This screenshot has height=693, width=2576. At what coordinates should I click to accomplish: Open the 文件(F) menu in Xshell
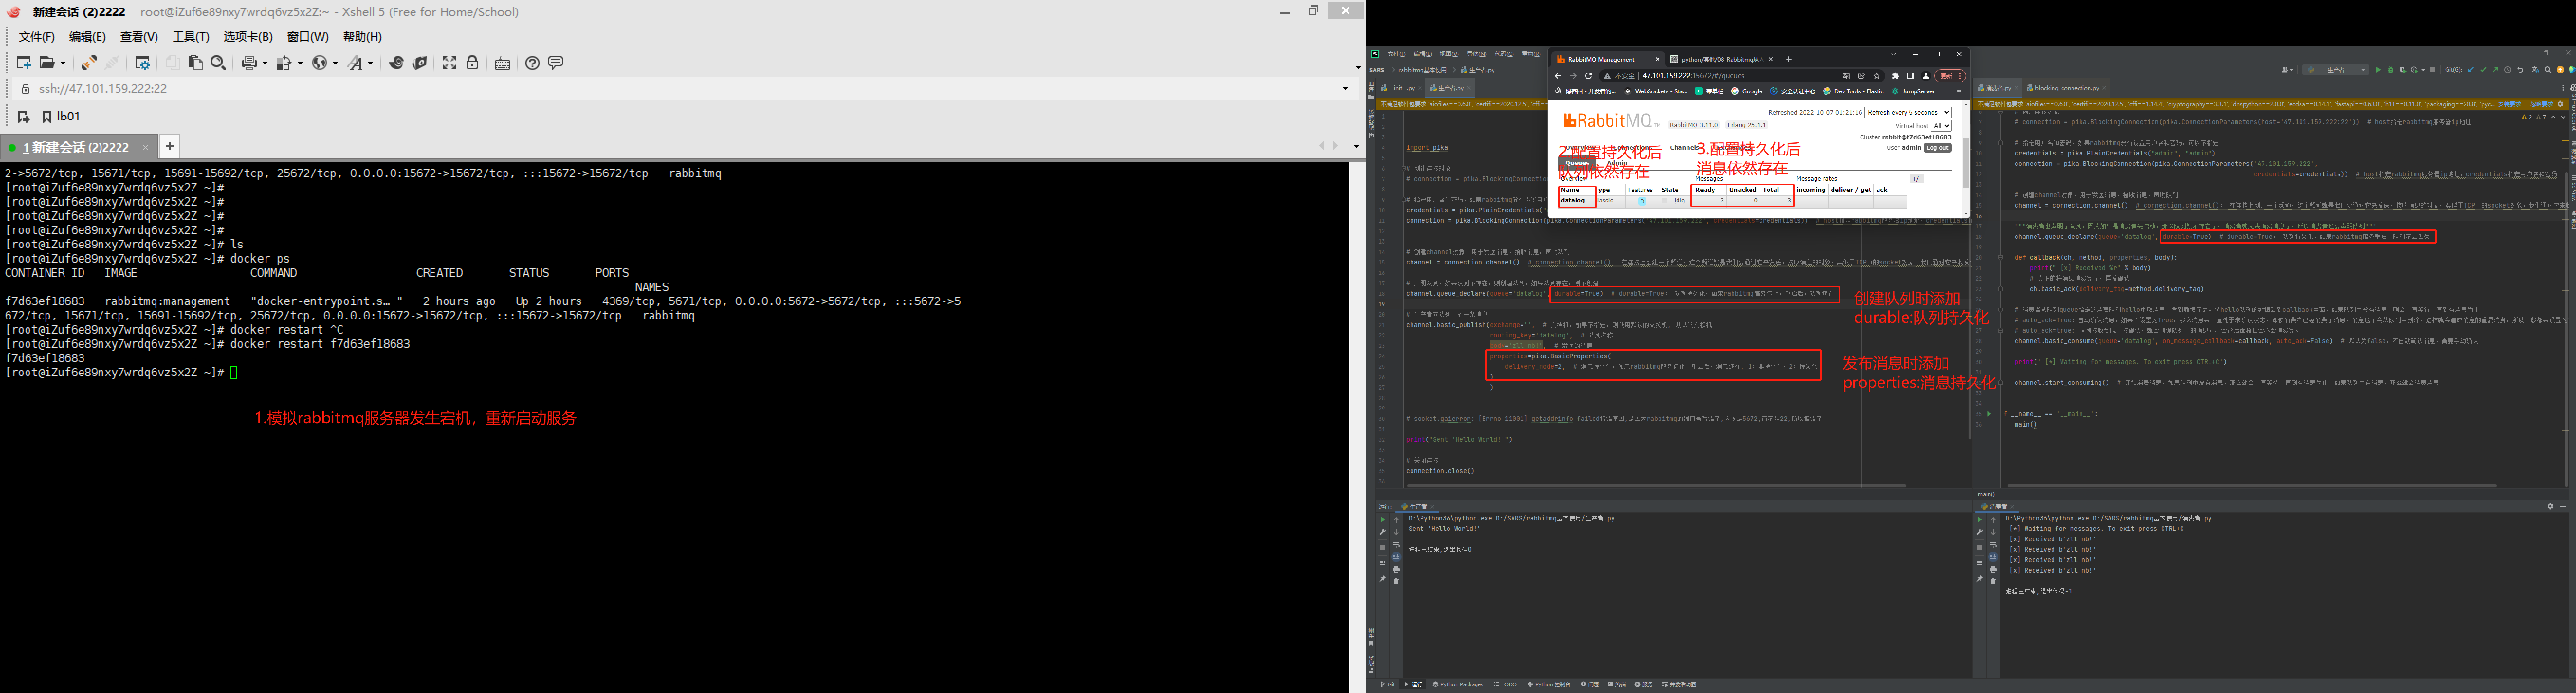(x=37, y=37)
